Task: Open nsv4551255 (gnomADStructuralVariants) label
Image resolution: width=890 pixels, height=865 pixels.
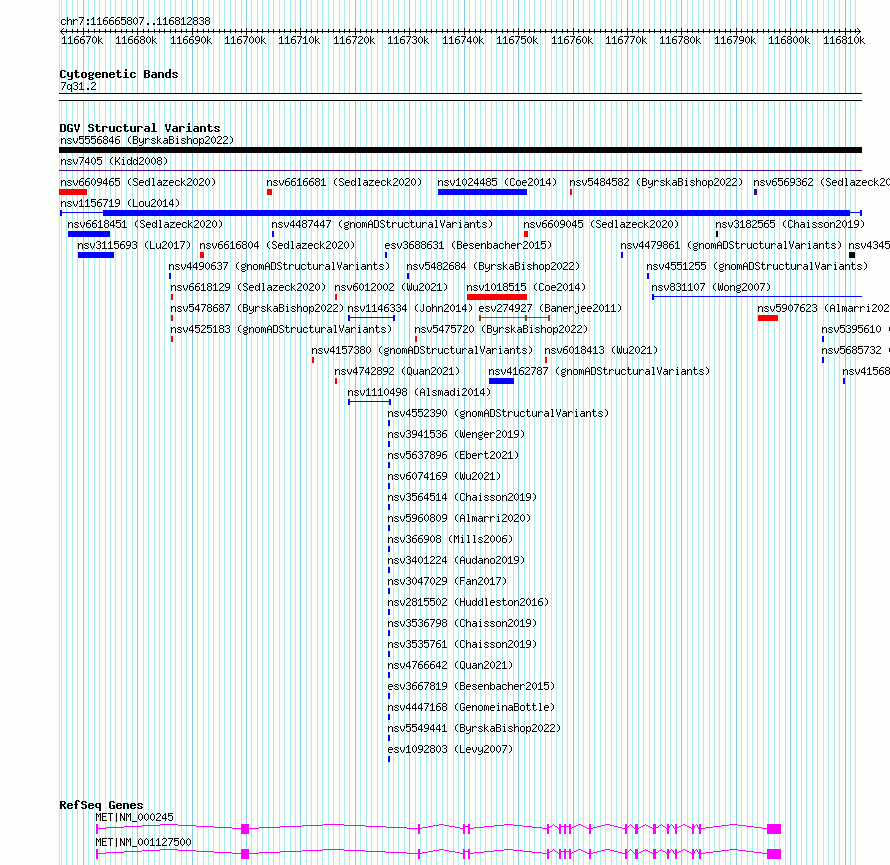Action: pos(757,266)
